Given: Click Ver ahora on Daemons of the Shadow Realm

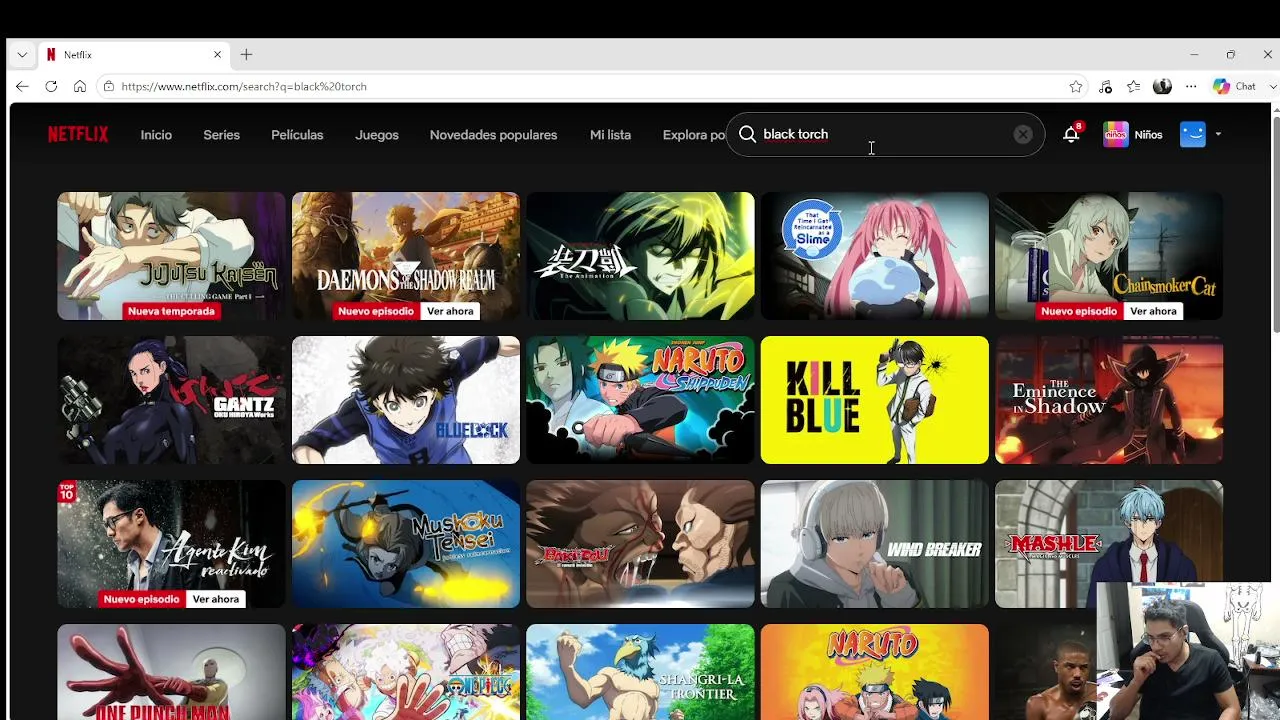Looking at the screenshot, I should tap(450, 311).
